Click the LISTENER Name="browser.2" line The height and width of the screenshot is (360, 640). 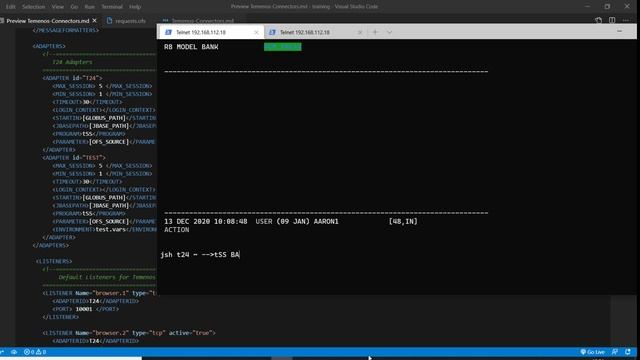coord(129,333)
